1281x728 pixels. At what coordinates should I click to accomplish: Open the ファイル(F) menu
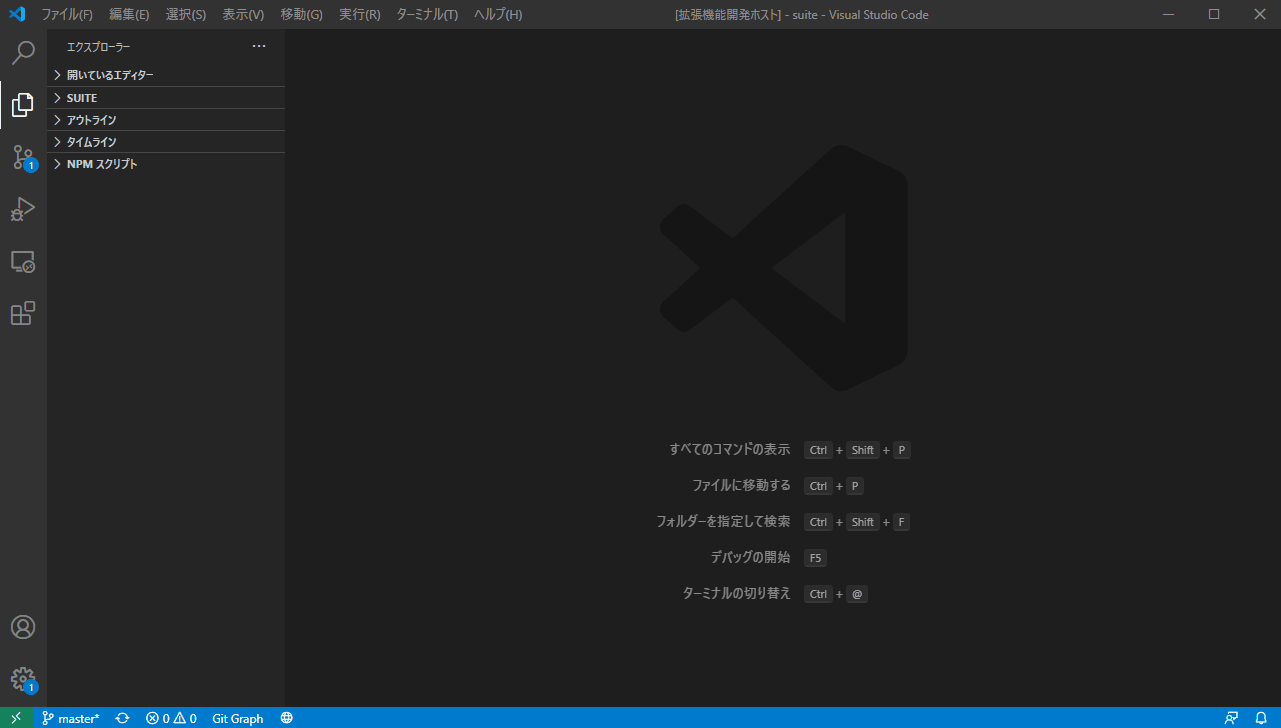pos(67,14)
